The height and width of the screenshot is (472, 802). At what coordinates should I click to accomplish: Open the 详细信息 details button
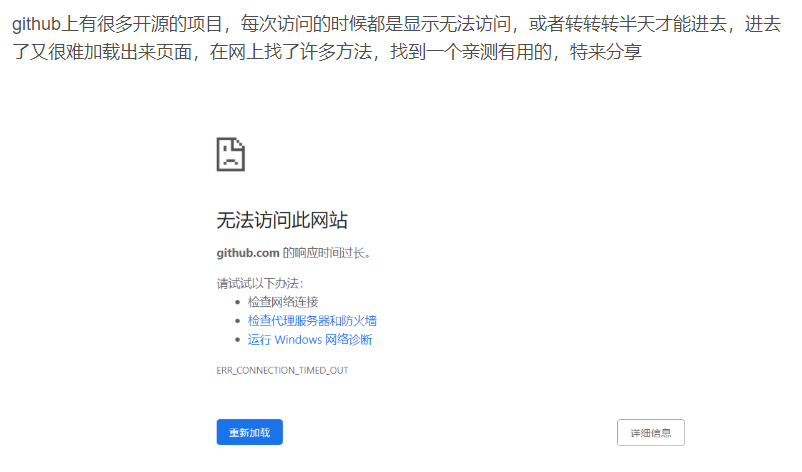651,433
